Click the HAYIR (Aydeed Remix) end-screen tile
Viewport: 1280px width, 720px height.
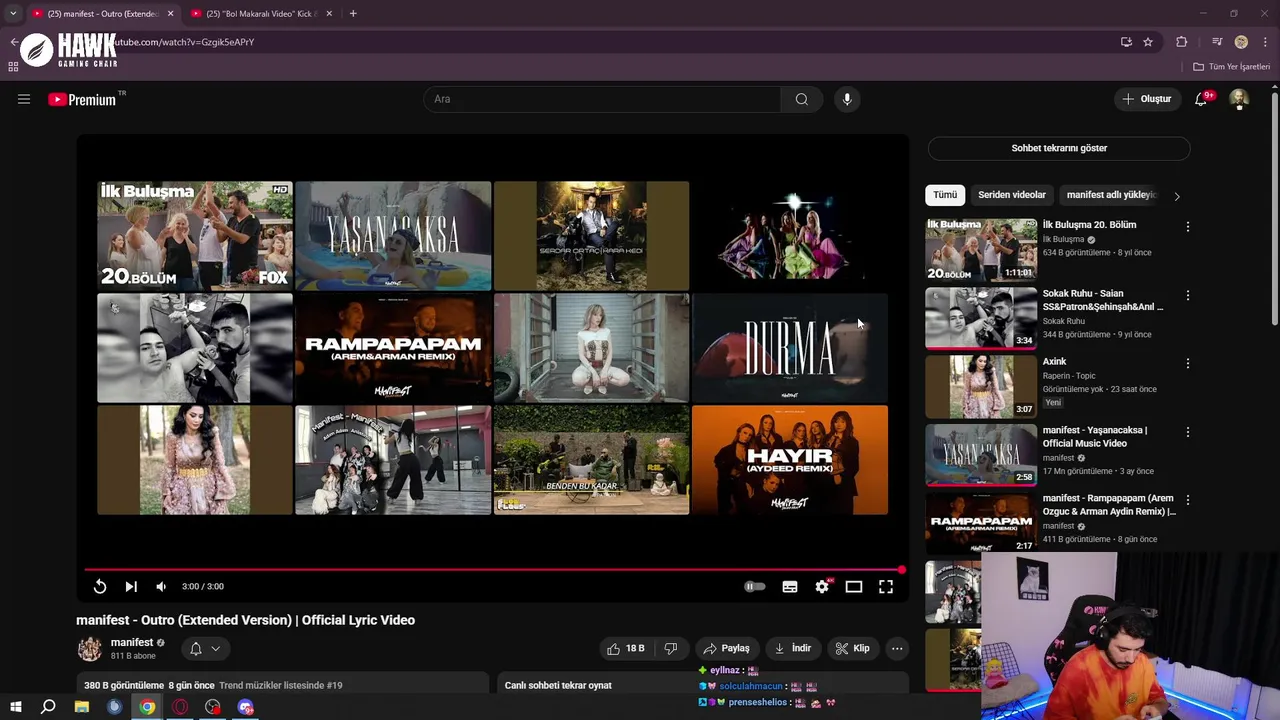click(x=790, y=460)
